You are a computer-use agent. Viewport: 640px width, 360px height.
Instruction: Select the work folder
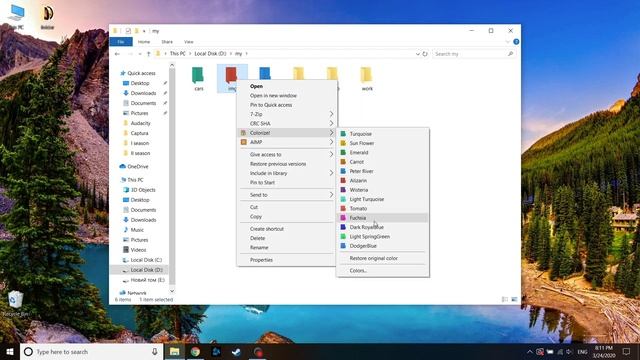coord(367,78)
